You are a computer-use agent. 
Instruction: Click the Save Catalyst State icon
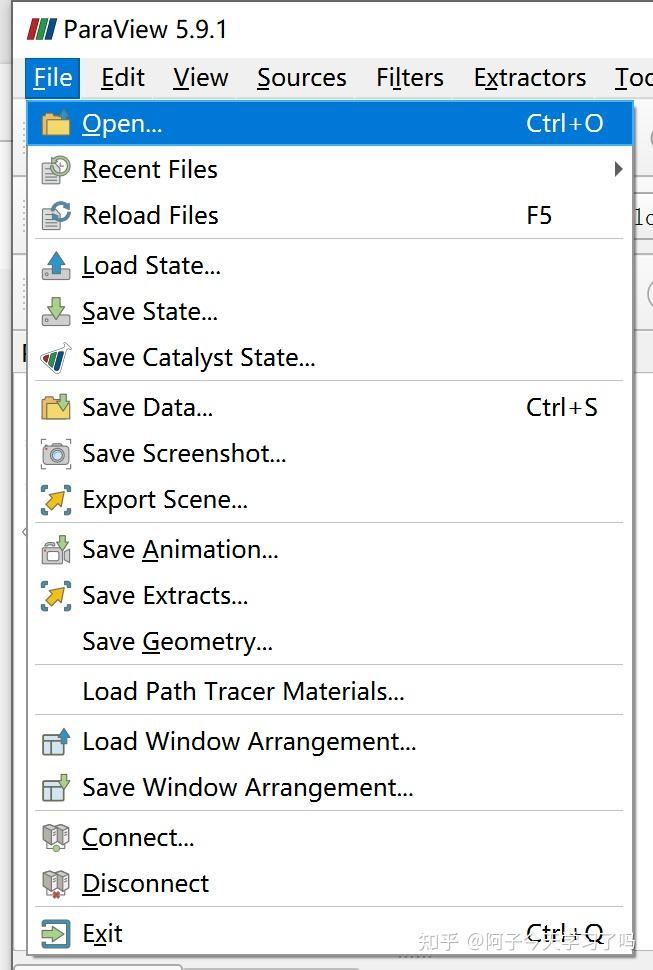pyautogui.click(x=56, y=358)
